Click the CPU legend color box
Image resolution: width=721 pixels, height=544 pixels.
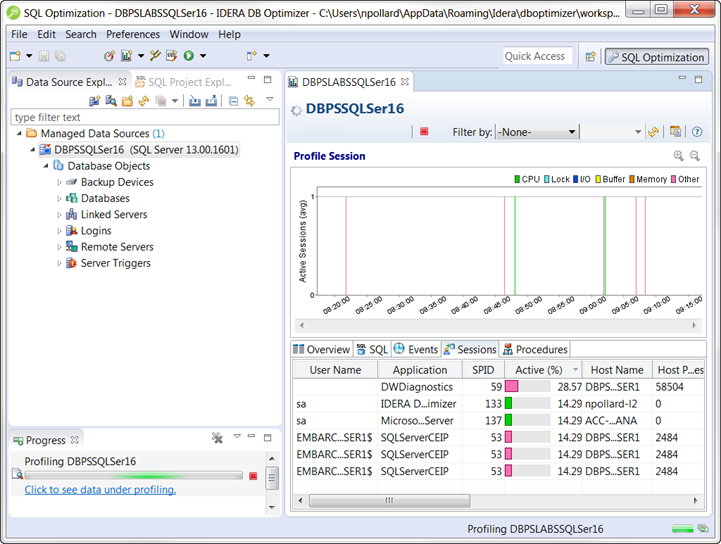(517, 180)
